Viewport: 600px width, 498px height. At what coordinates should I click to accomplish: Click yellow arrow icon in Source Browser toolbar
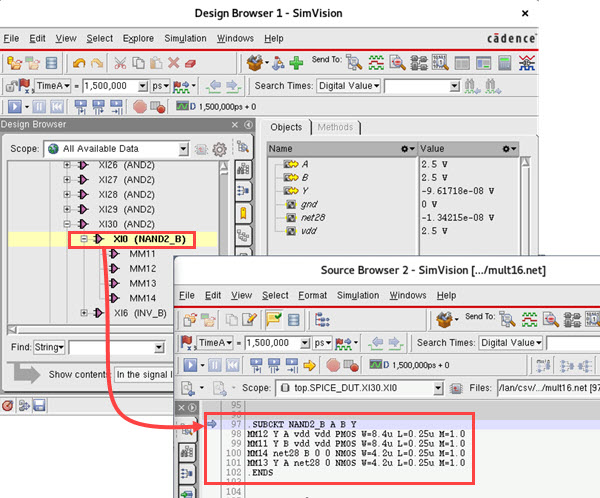click(309, 366)
